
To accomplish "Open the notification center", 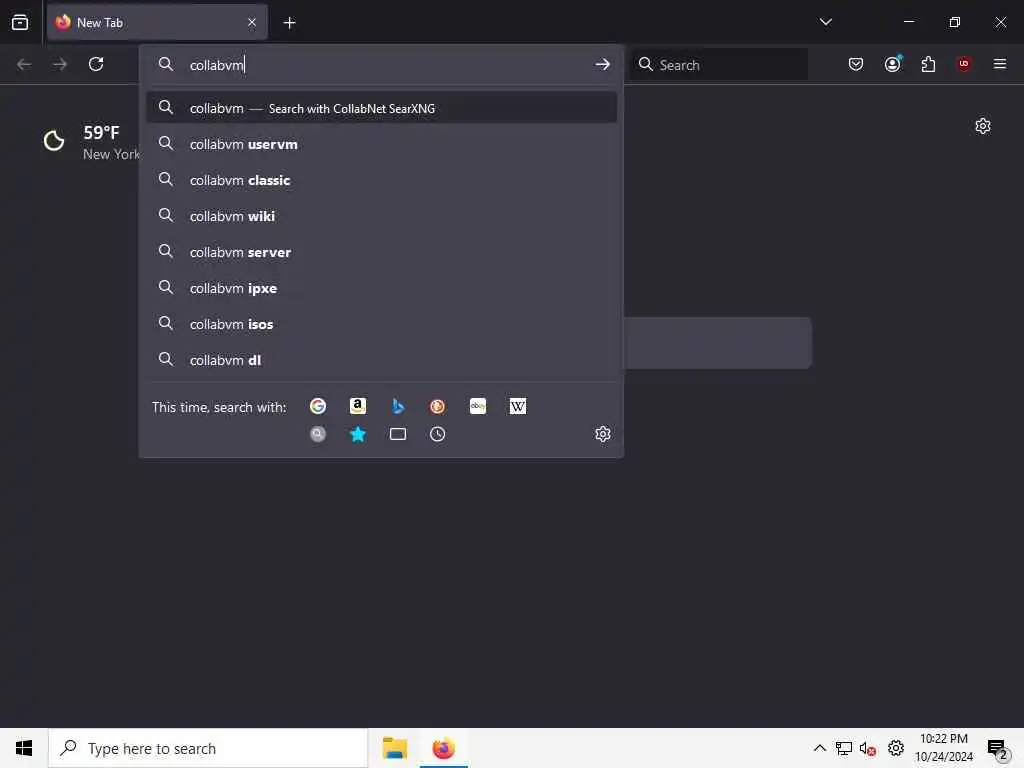I will click(x=998, y=748).
